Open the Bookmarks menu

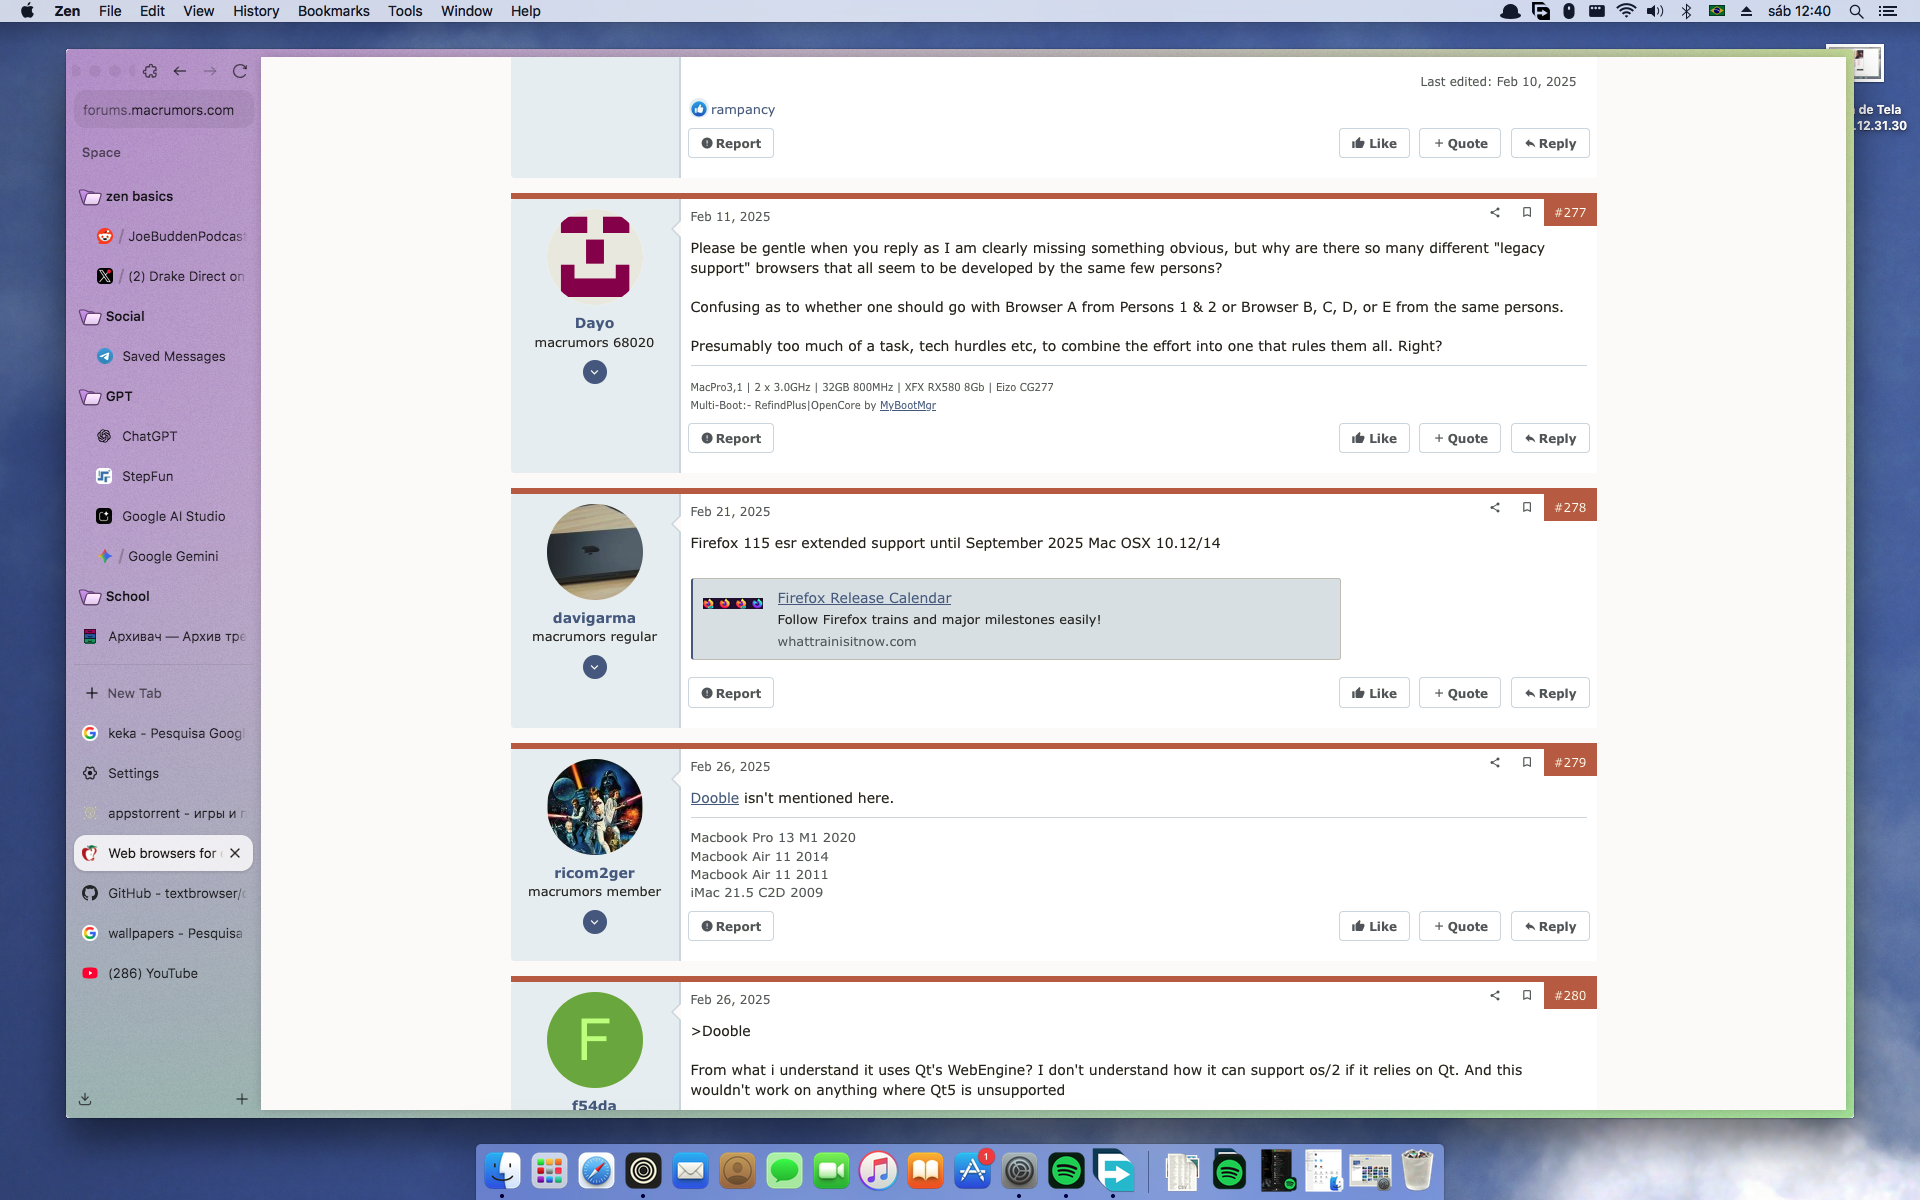tap(333, 11)
